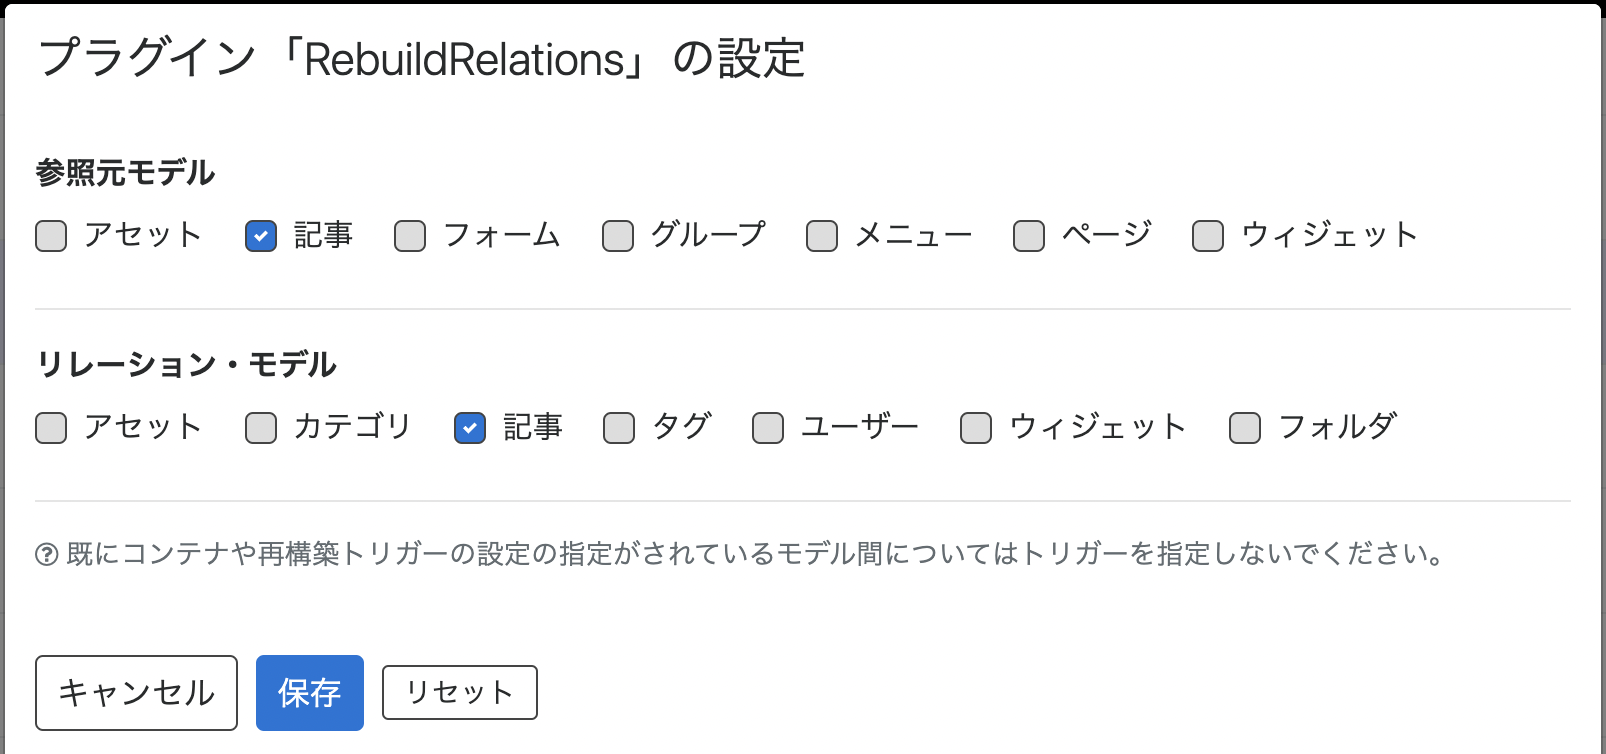Enable ウィジェット in 参照元モデル section
Screen dimensions: 1606x754
1206,235
